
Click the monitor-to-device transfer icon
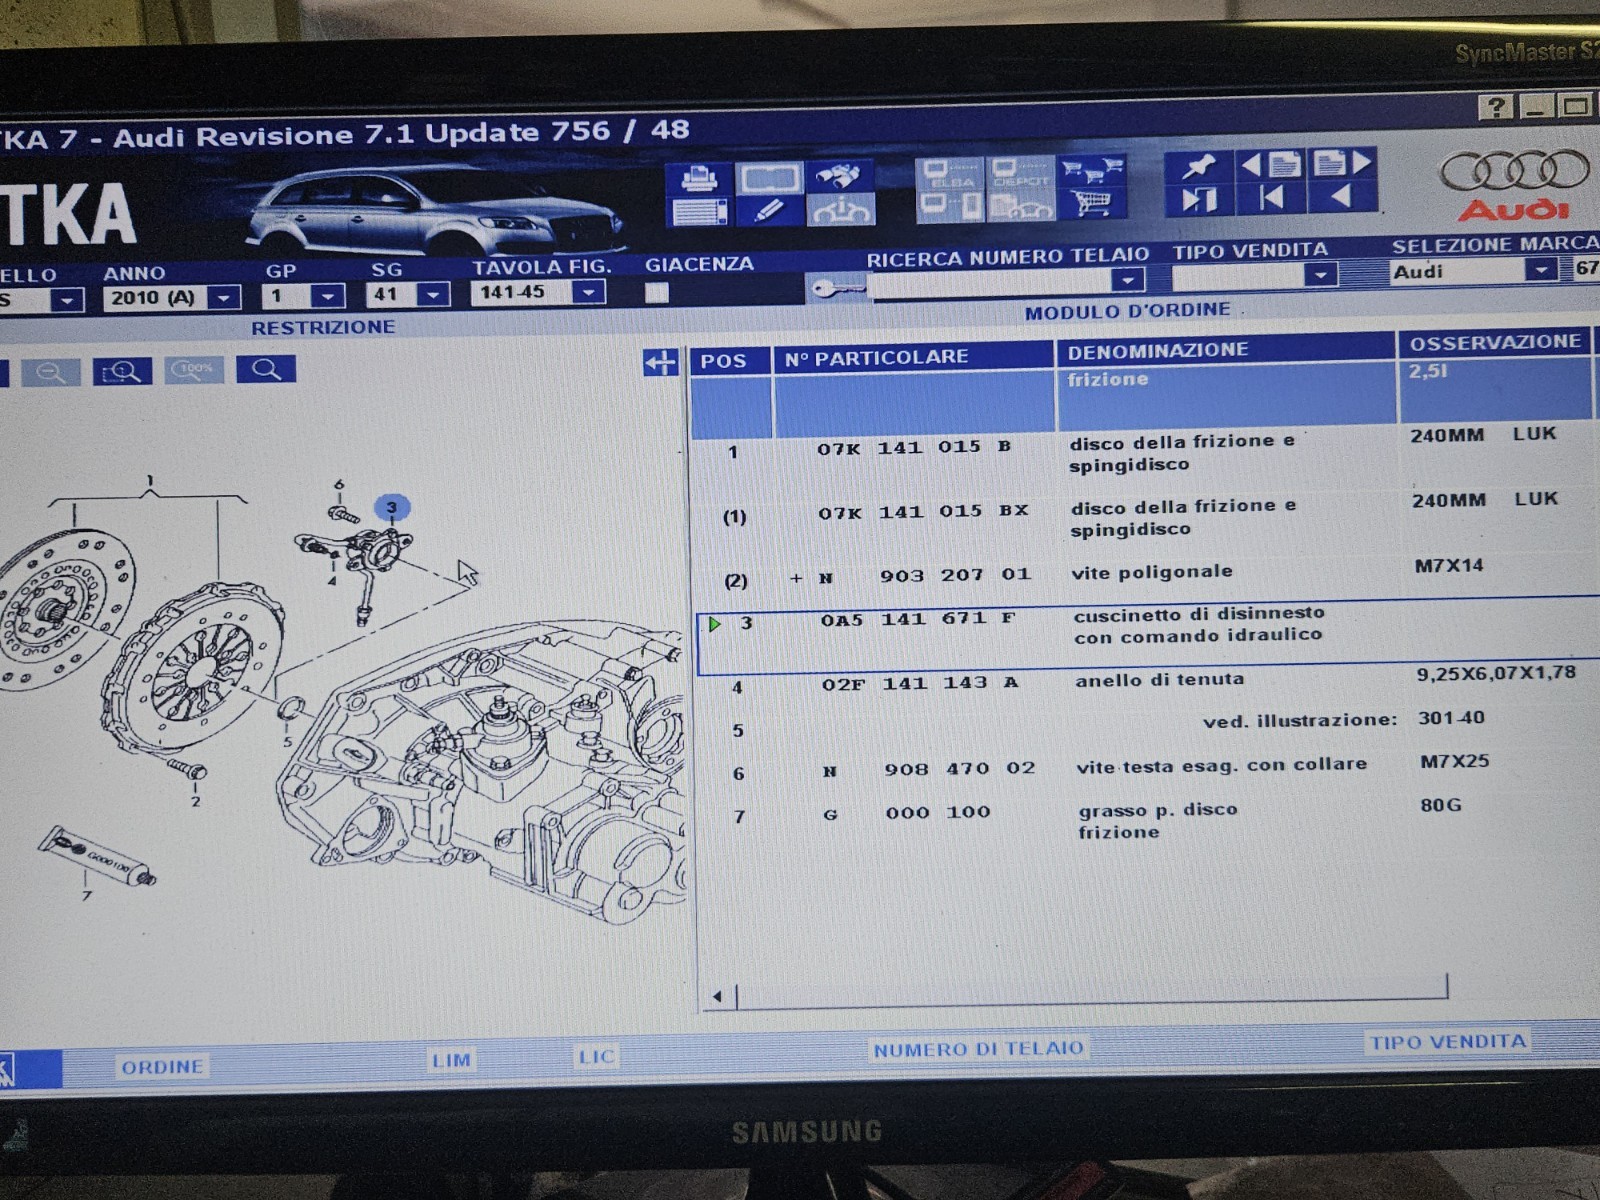949,206
